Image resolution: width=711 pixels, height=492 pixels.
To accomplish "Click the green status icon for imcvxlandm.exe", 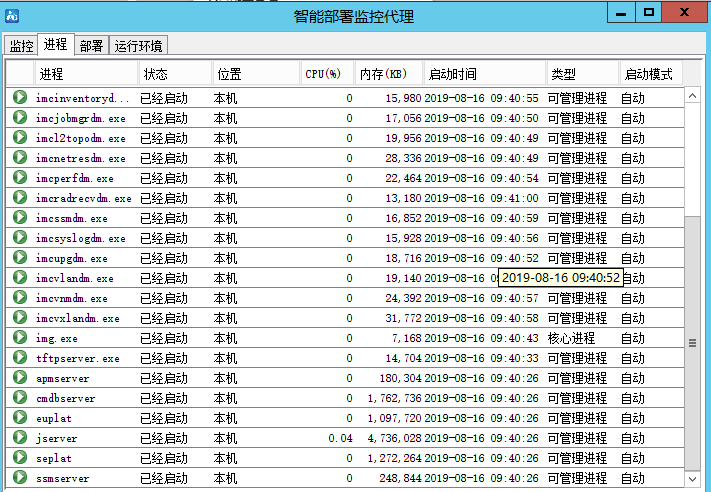I will pyautogui.click(x=20, y=317).
